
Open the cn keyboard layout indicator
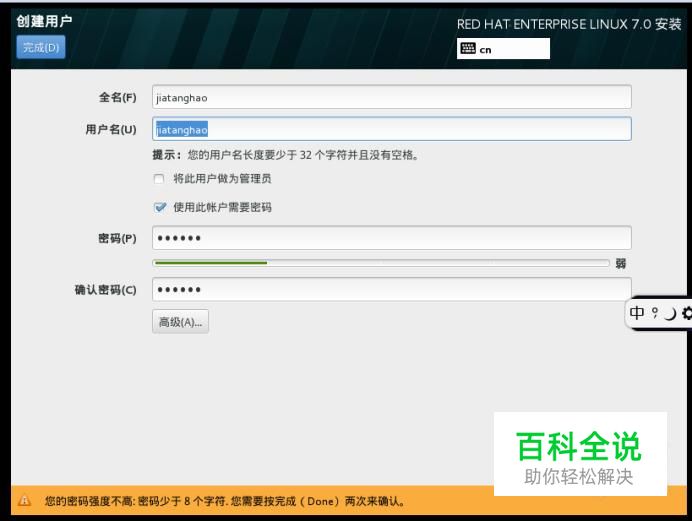(x=503, y=49)
